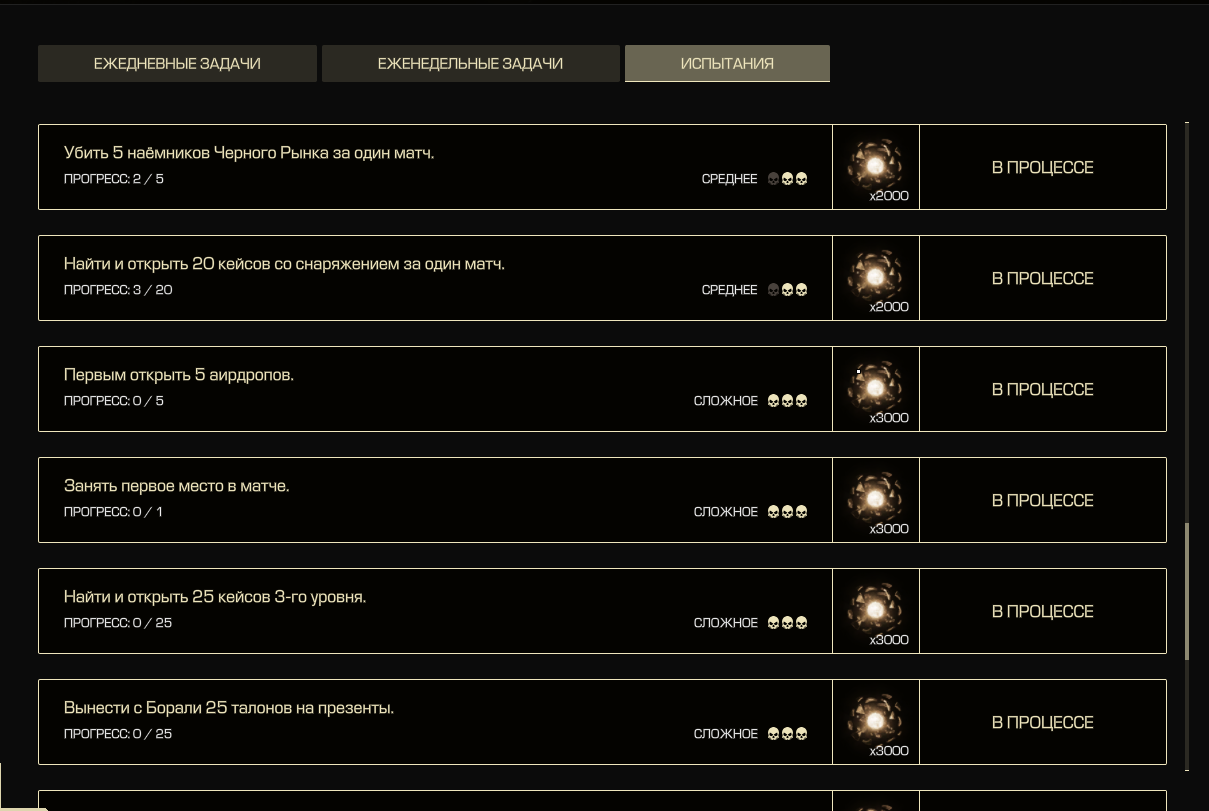Click skull difficulty icons on airdrops challenge
Image resolution: width=1209 pixels, height=811 pixels.
point(787,401)
